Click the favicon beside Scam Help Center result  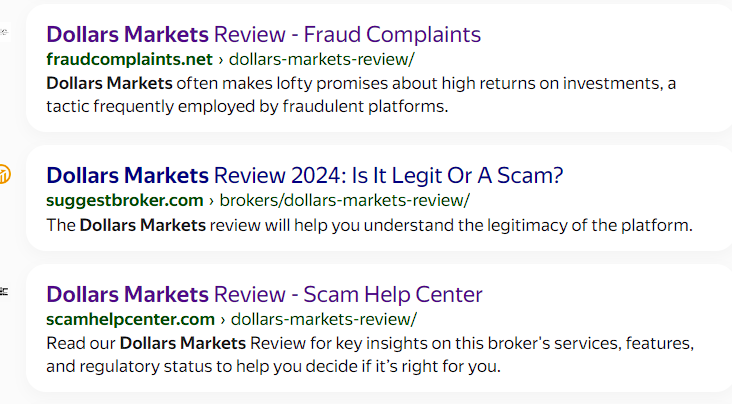pyautogui.click(x=4, y=292)
